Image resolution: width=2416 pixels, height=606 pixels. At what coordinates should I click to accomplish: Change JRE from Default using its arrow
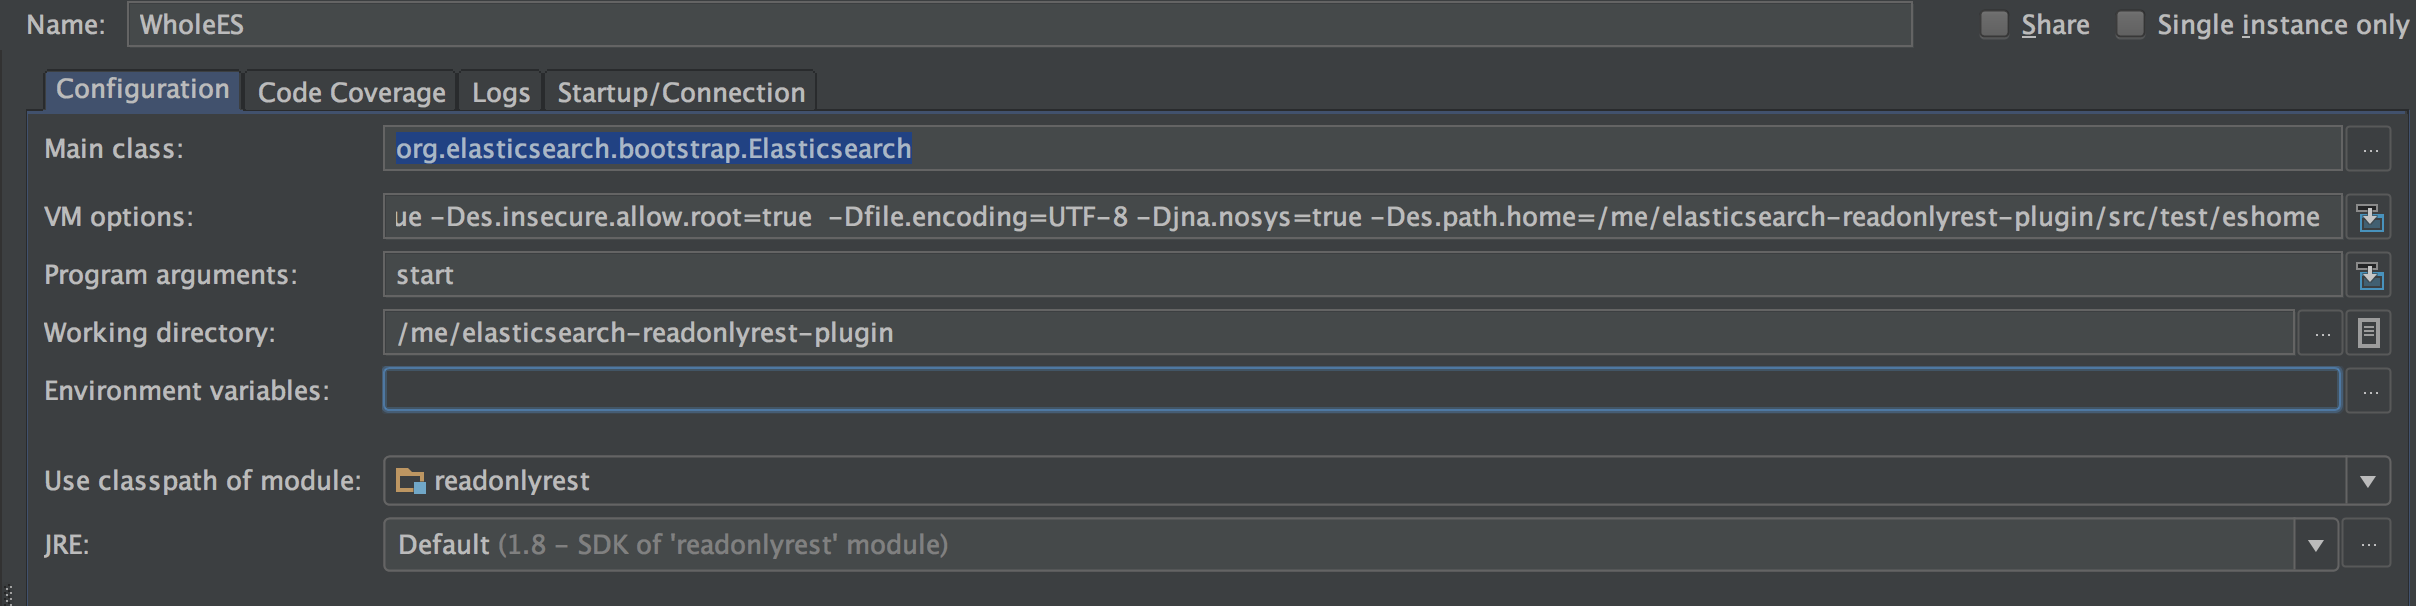2316,543
